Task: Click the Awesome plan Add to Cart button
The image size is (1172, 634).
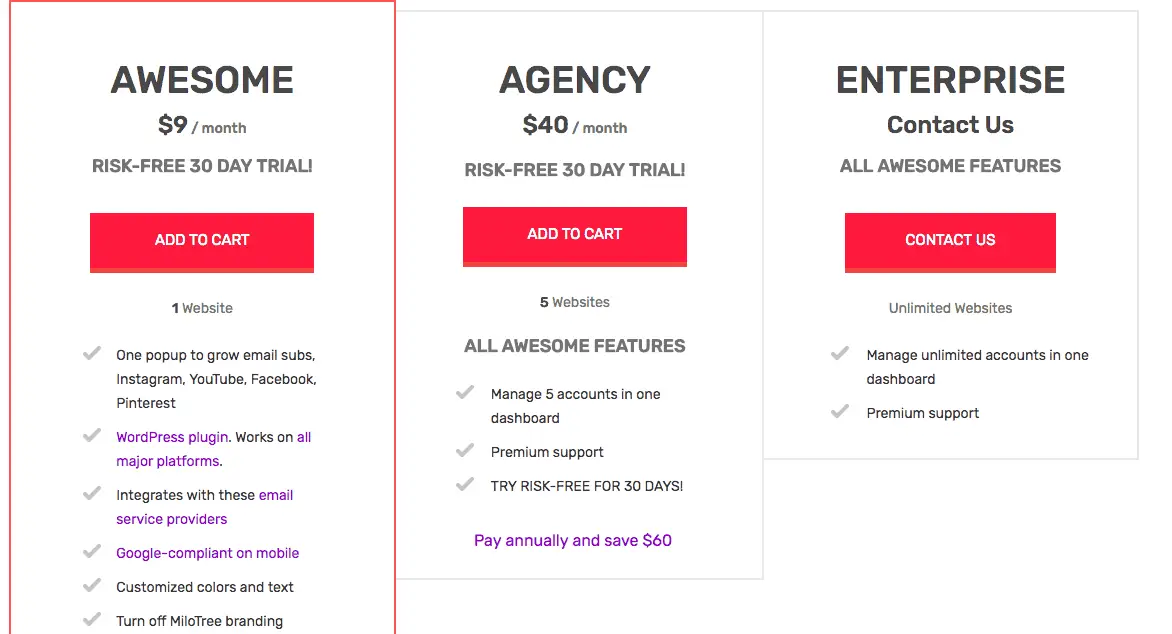Action: point(202,242)
